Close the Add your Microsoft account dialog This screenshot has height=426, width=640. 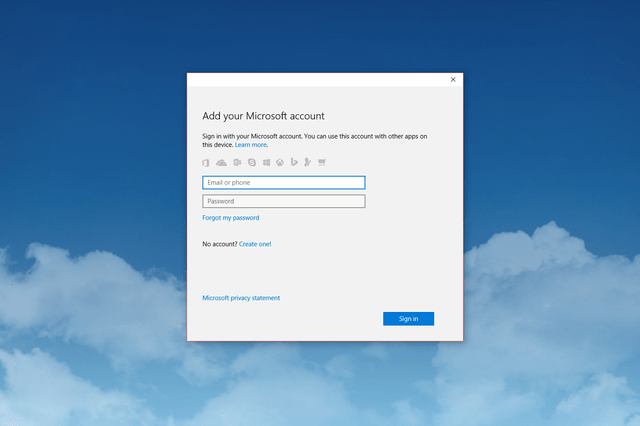453,80
